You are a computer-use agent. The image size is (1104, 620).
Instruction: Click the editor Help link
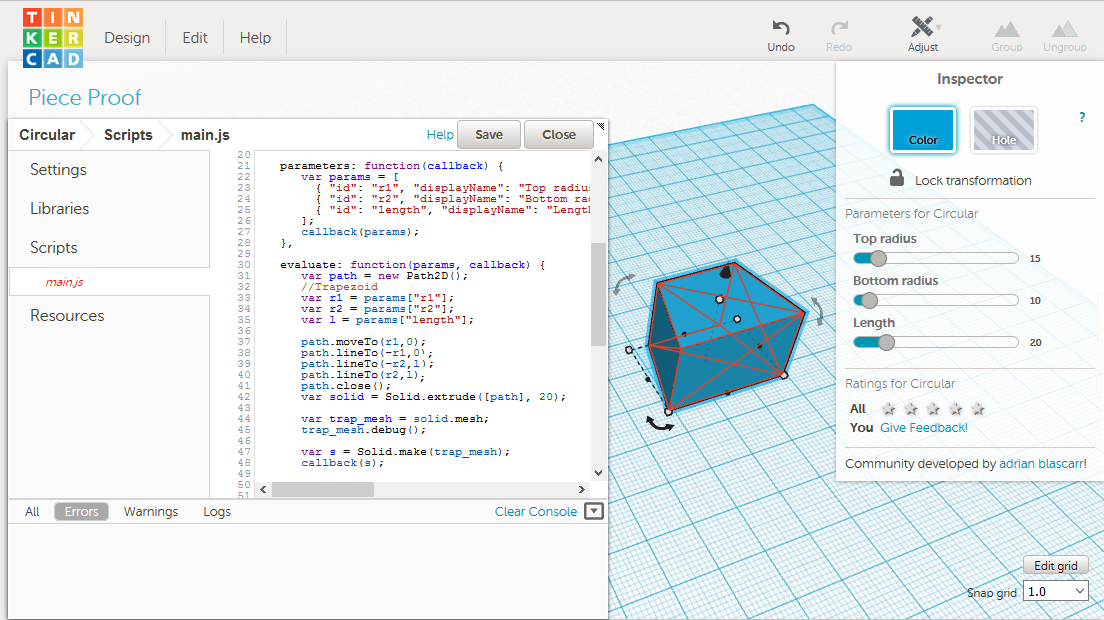tap(440, 134)
